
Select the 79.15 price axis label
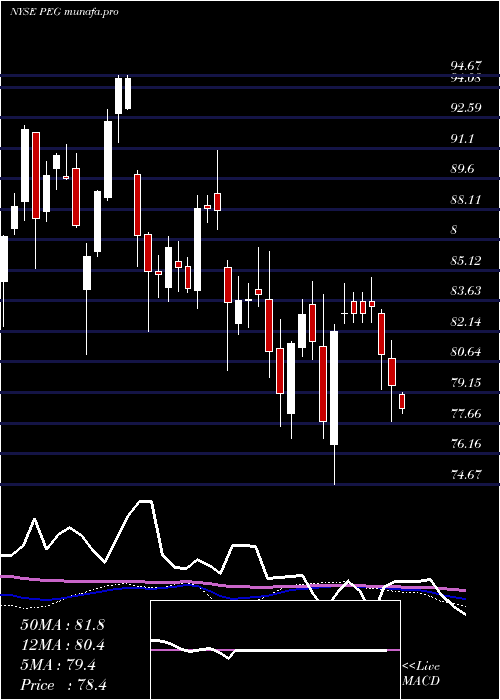tap(466, 383)
